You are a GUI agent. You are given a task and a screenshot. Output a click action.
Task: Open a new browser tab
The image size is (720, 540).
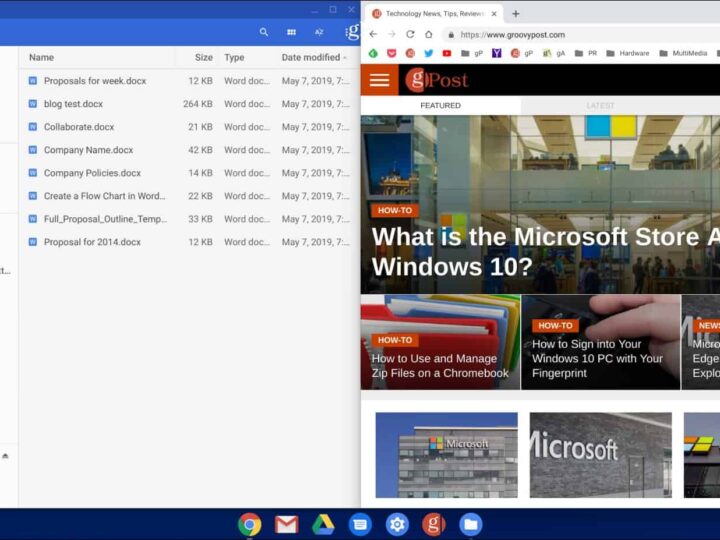(x=516, y=14)
